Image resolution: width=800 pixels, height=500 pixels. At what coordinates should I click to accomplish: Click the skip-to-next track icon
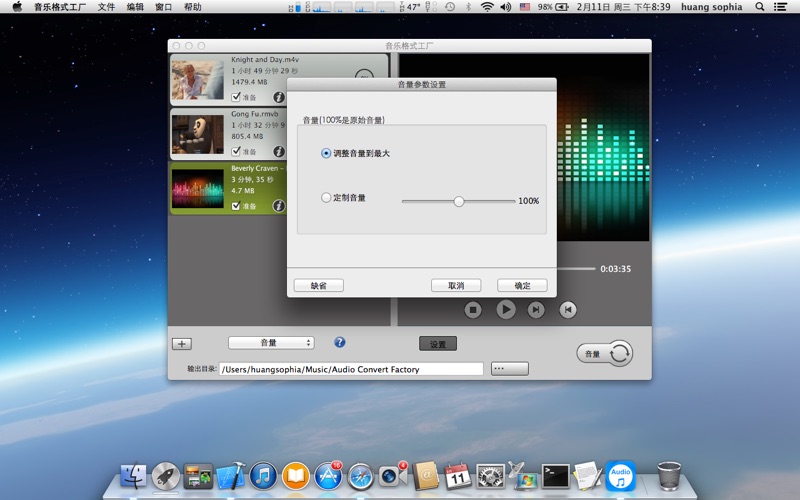[x=536, y=310]
